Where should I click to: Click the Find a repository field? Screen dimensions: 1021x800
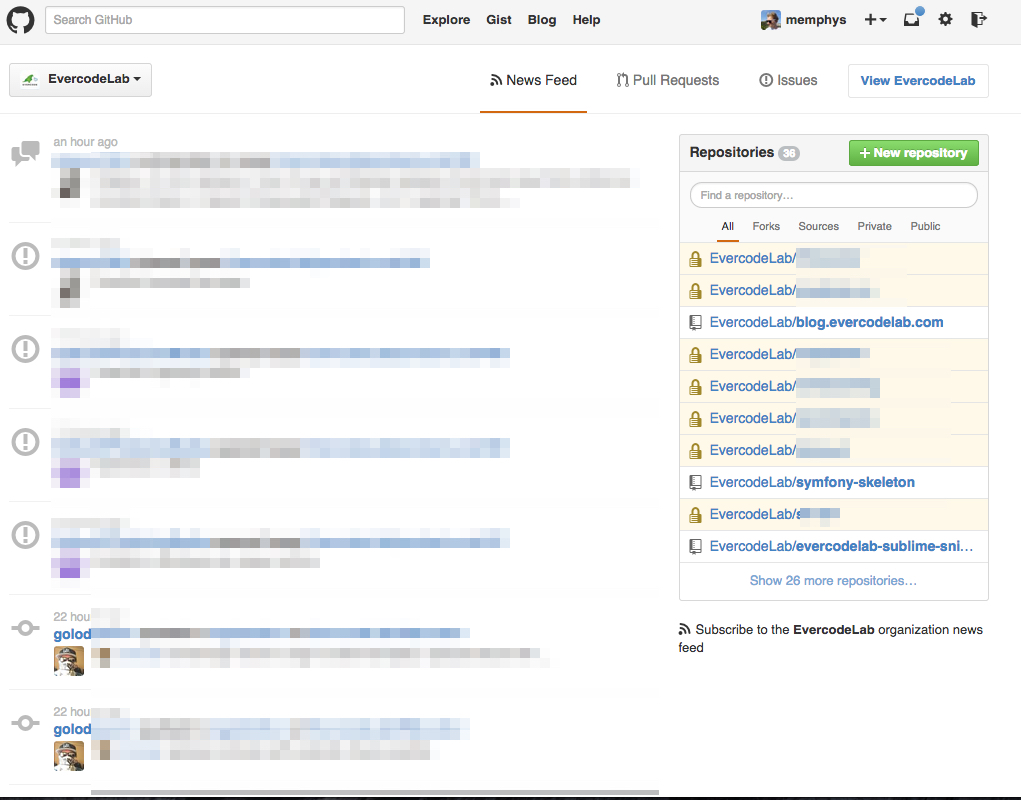(x=833, y=195)
